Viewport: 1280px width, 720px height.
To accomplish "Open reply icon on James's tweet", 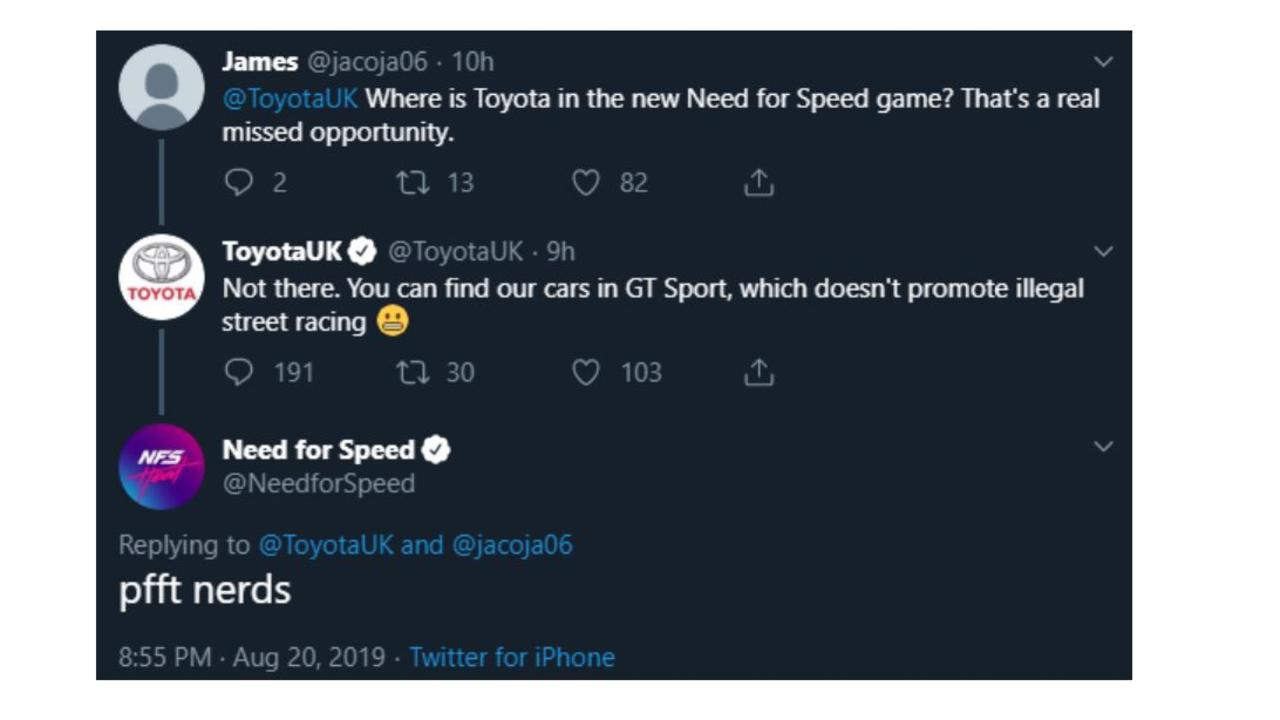I will [238, 182].
